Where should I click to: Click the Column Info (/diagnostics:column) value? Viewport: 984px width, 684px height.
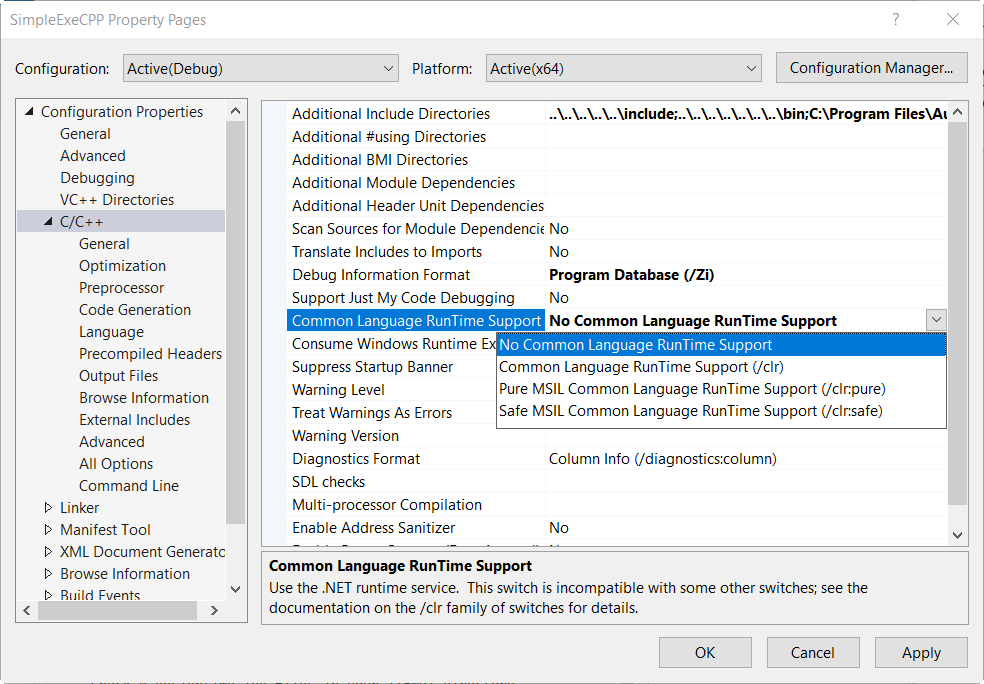point(663,459)
